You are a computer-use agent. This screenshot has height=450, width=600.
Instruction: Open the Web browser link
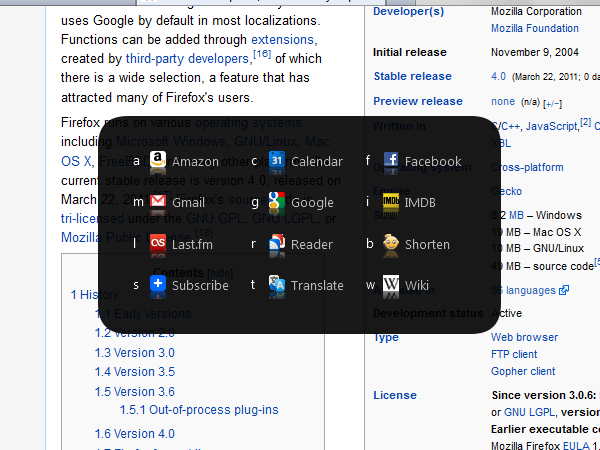(x=525, y=337)
